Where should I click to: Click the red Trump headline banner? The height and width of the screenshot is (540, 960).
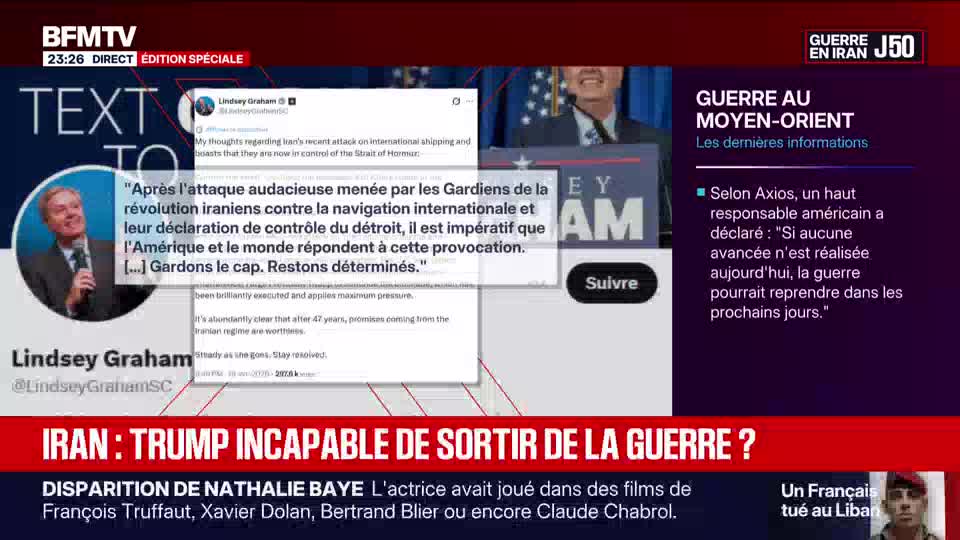pyautogui.click(x=400, y=444)
